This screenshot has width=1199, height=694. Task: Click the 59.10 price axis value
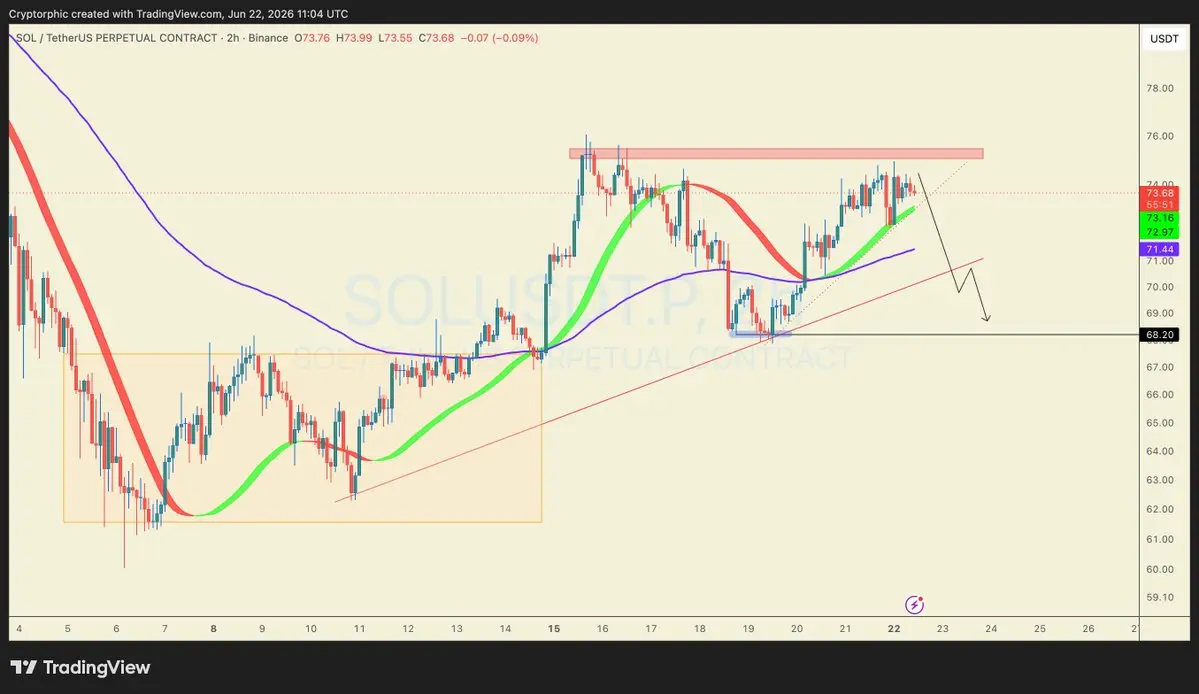[x=1159, y=597]
